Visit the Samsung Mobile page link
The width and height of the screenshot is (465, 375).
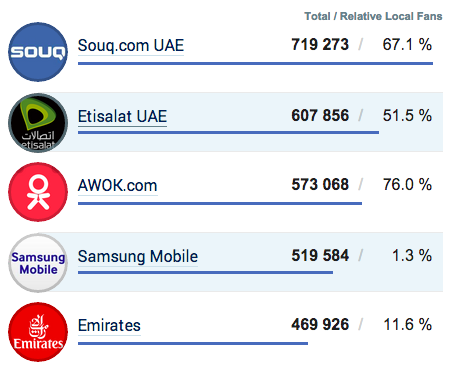138,256
